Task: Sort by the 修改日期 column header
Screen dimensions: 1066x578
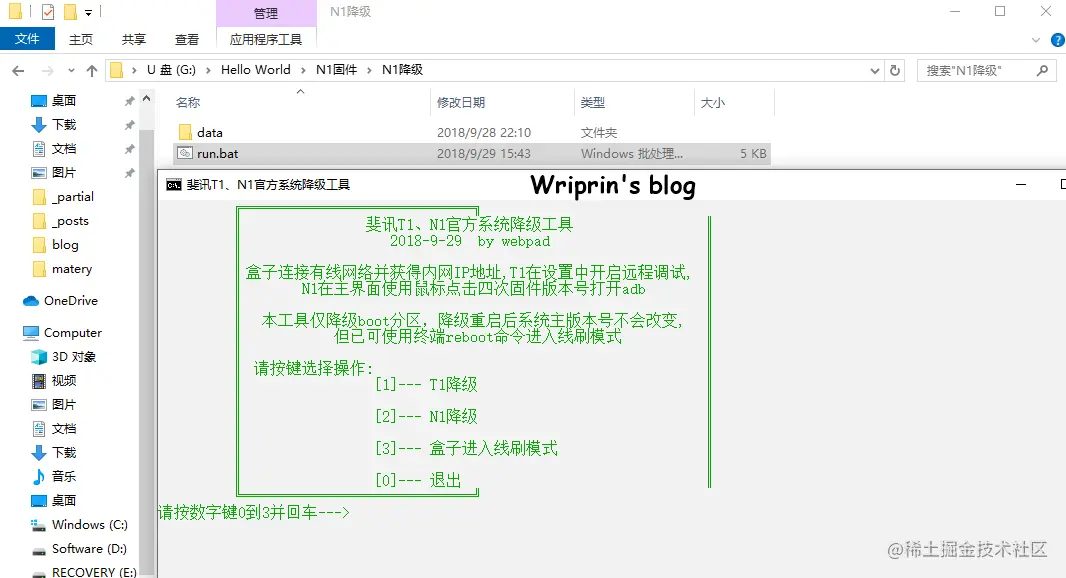Action: click(460, 103)
